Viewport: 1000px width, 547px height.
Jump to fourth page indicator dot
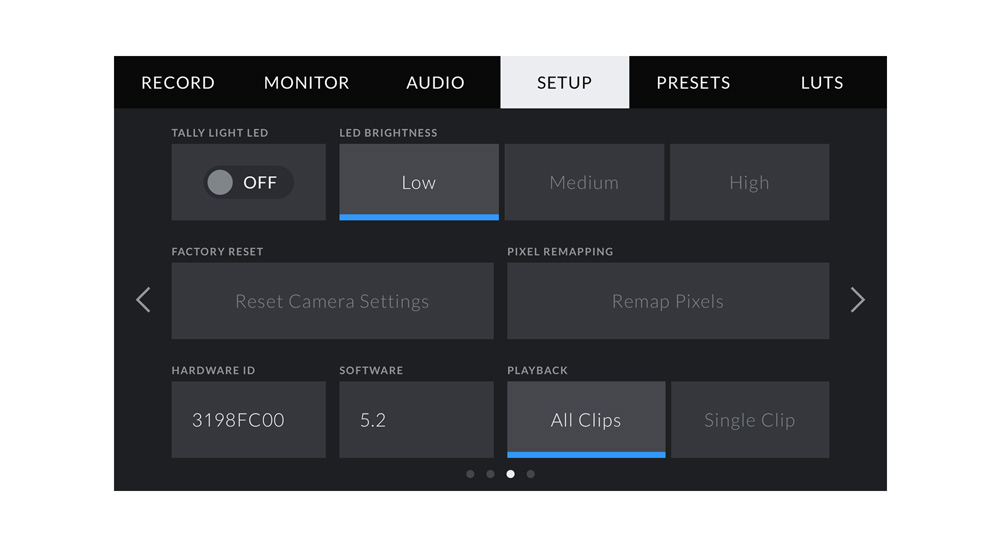tap(531, 474)
